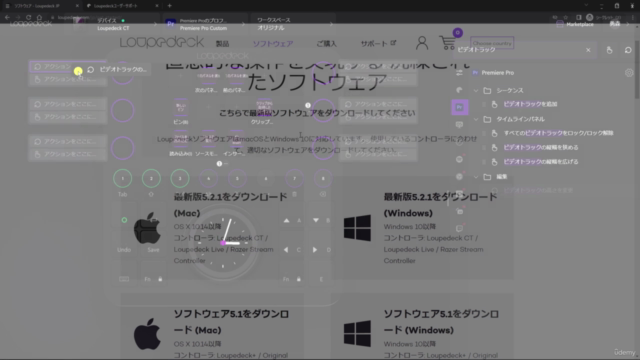Screen dimensions: 640x360
Task: Open the サポート external link menu
Action: 378,43
